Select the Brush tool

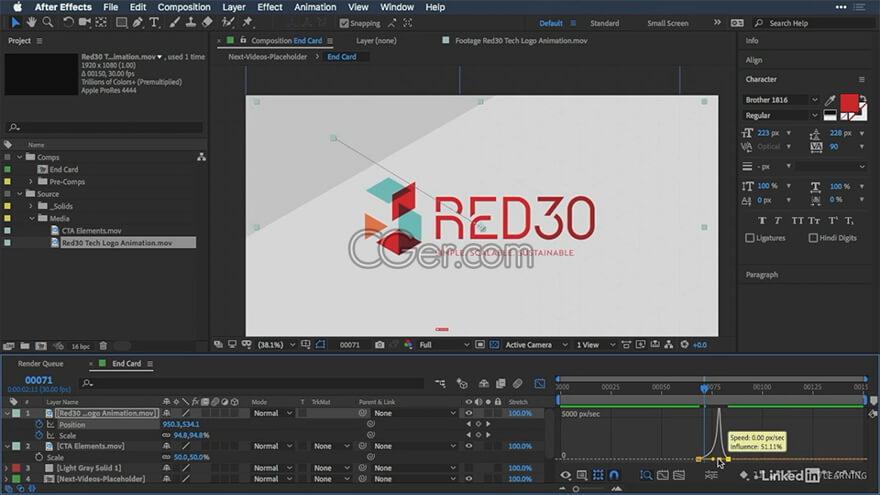[175, 22]
